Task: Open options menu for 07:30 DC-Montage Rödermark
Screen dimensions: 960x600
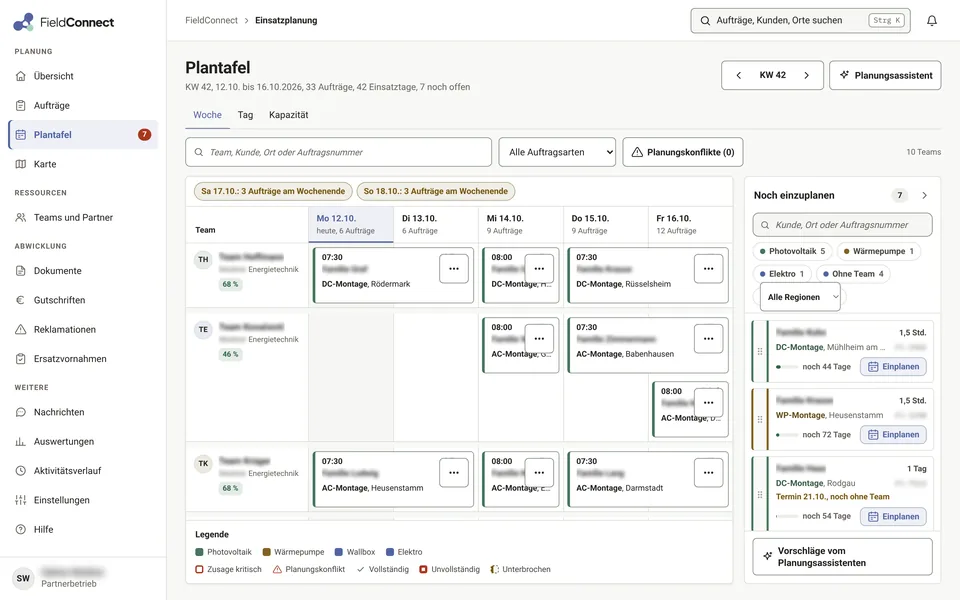Action: point(454,269)
